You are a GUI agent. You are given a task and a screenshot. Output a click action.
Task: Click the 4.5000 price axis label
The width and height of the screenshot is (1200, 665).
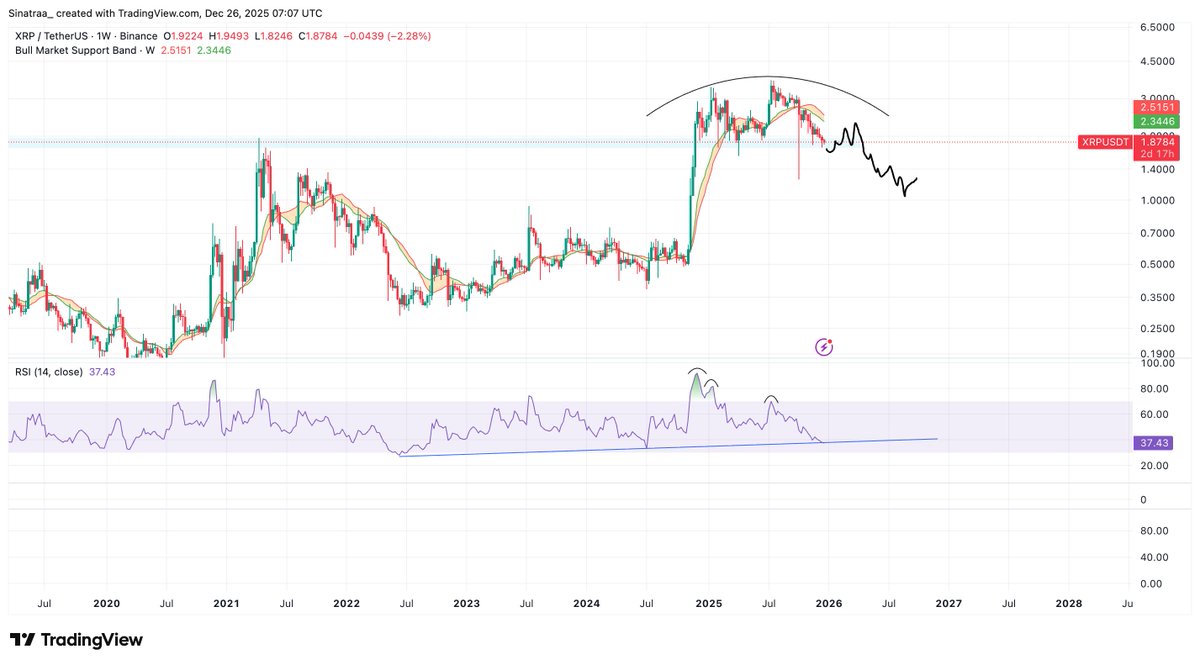tap(1158, 62)
